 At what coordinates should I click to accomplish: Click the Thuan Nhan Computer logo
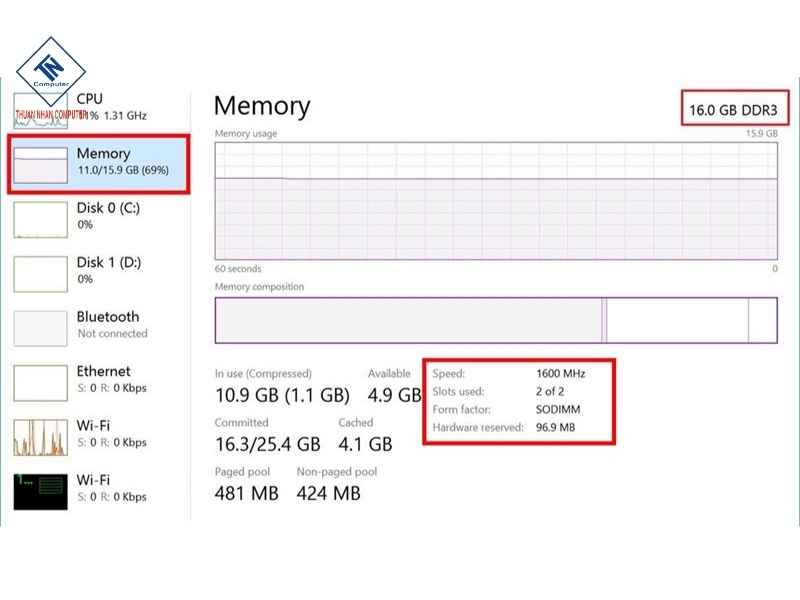point(51,73)
